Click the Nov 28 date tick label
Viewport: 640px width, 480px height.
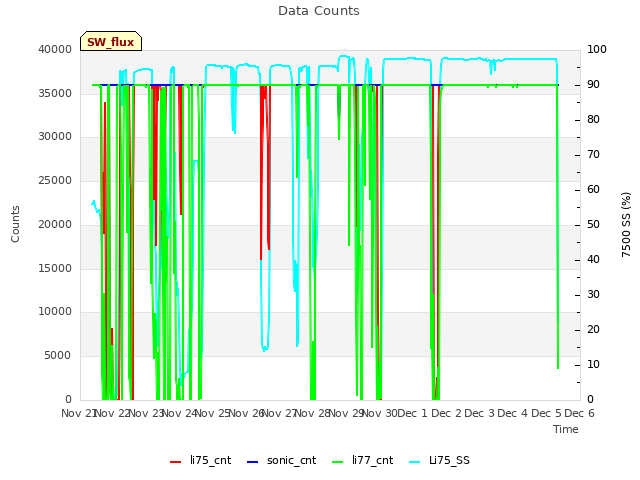click(x=313, y=413)
